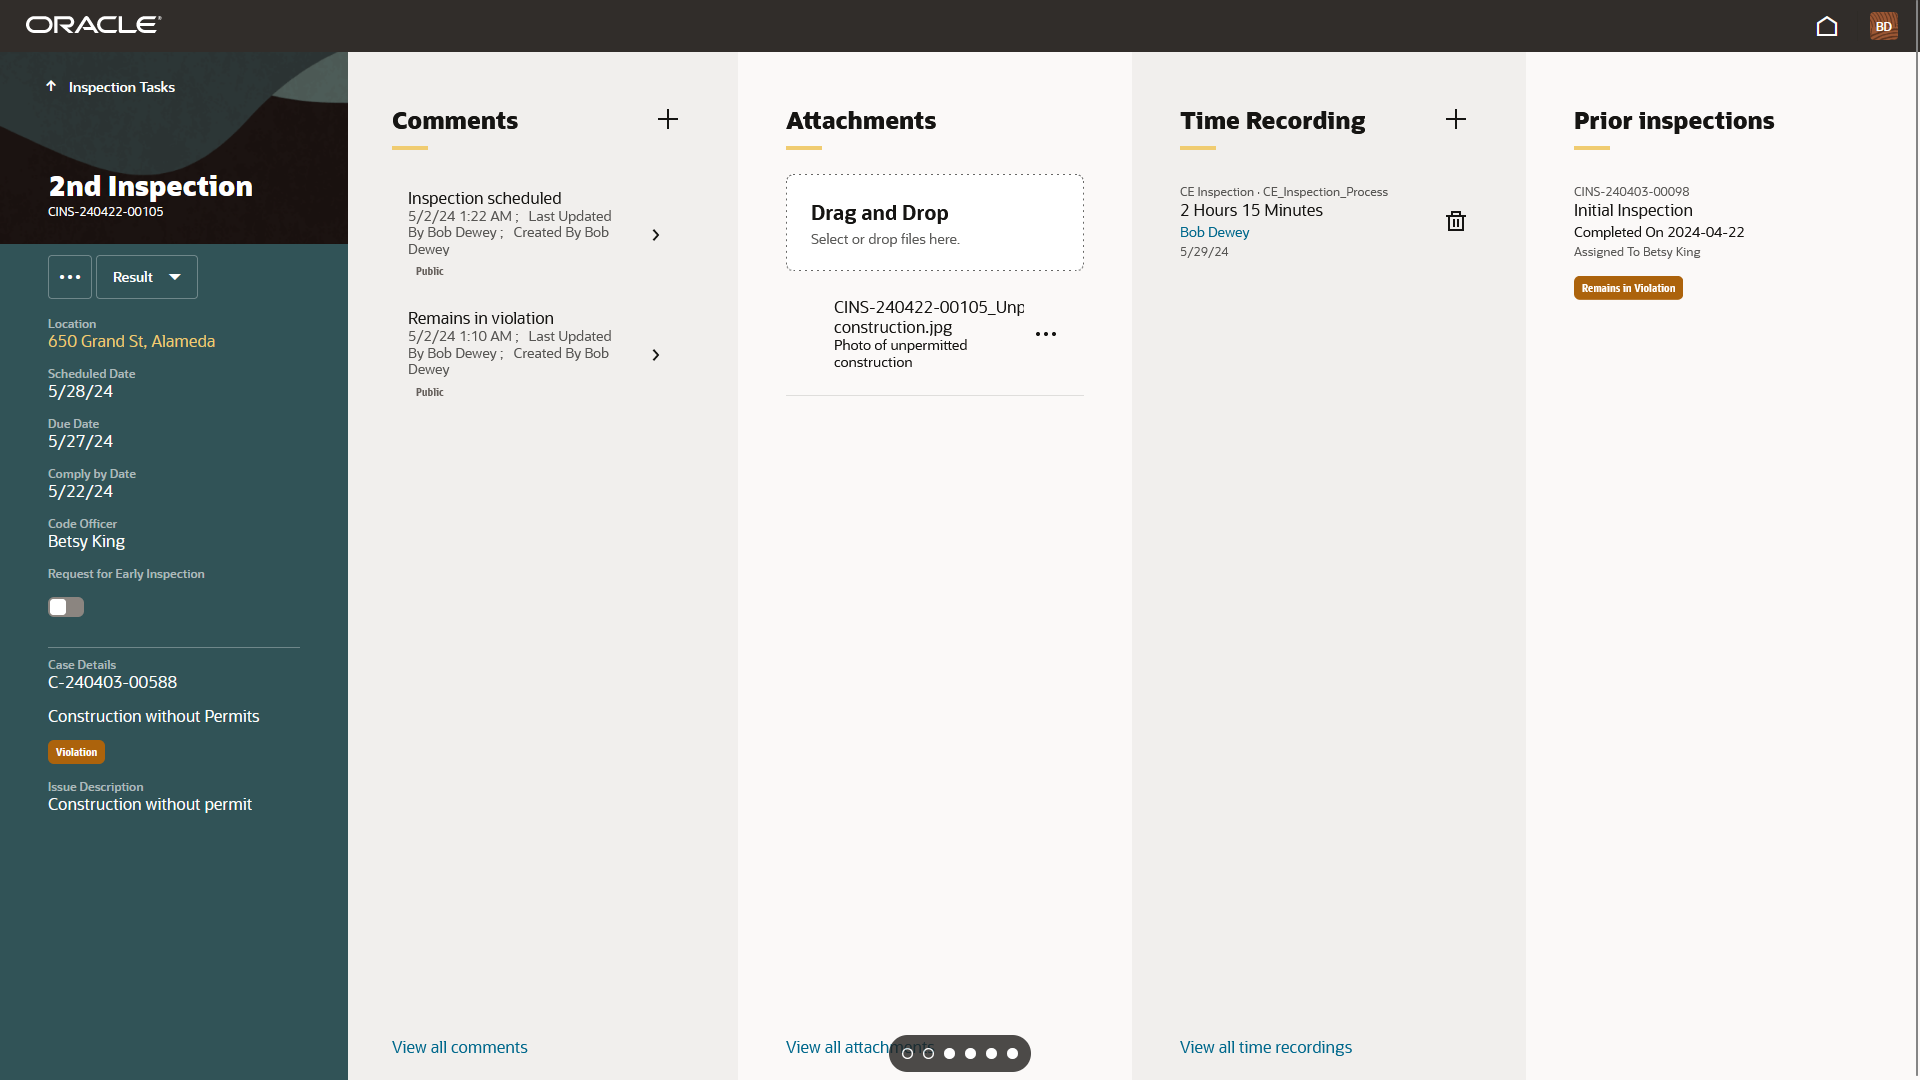Click Issue Description Construction without permit
This screenshot has width=1920, height=1080.
150,804
